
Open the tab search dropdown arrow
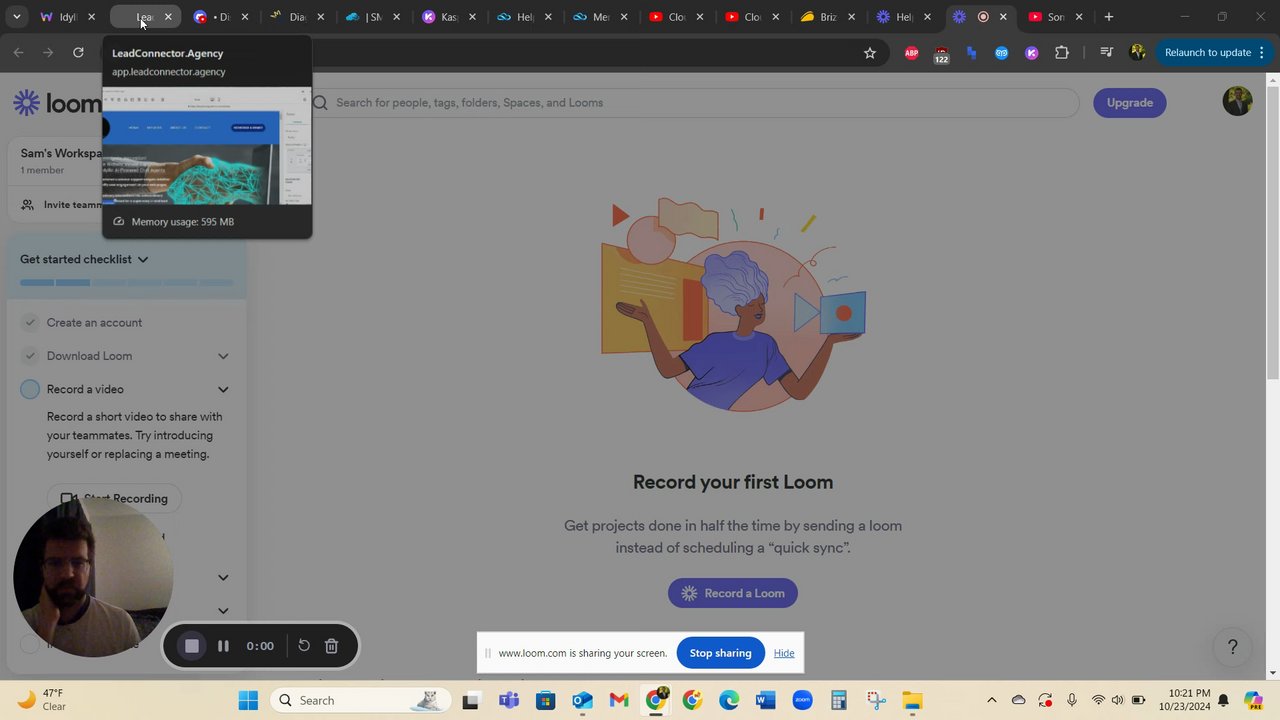click(17, 17)
